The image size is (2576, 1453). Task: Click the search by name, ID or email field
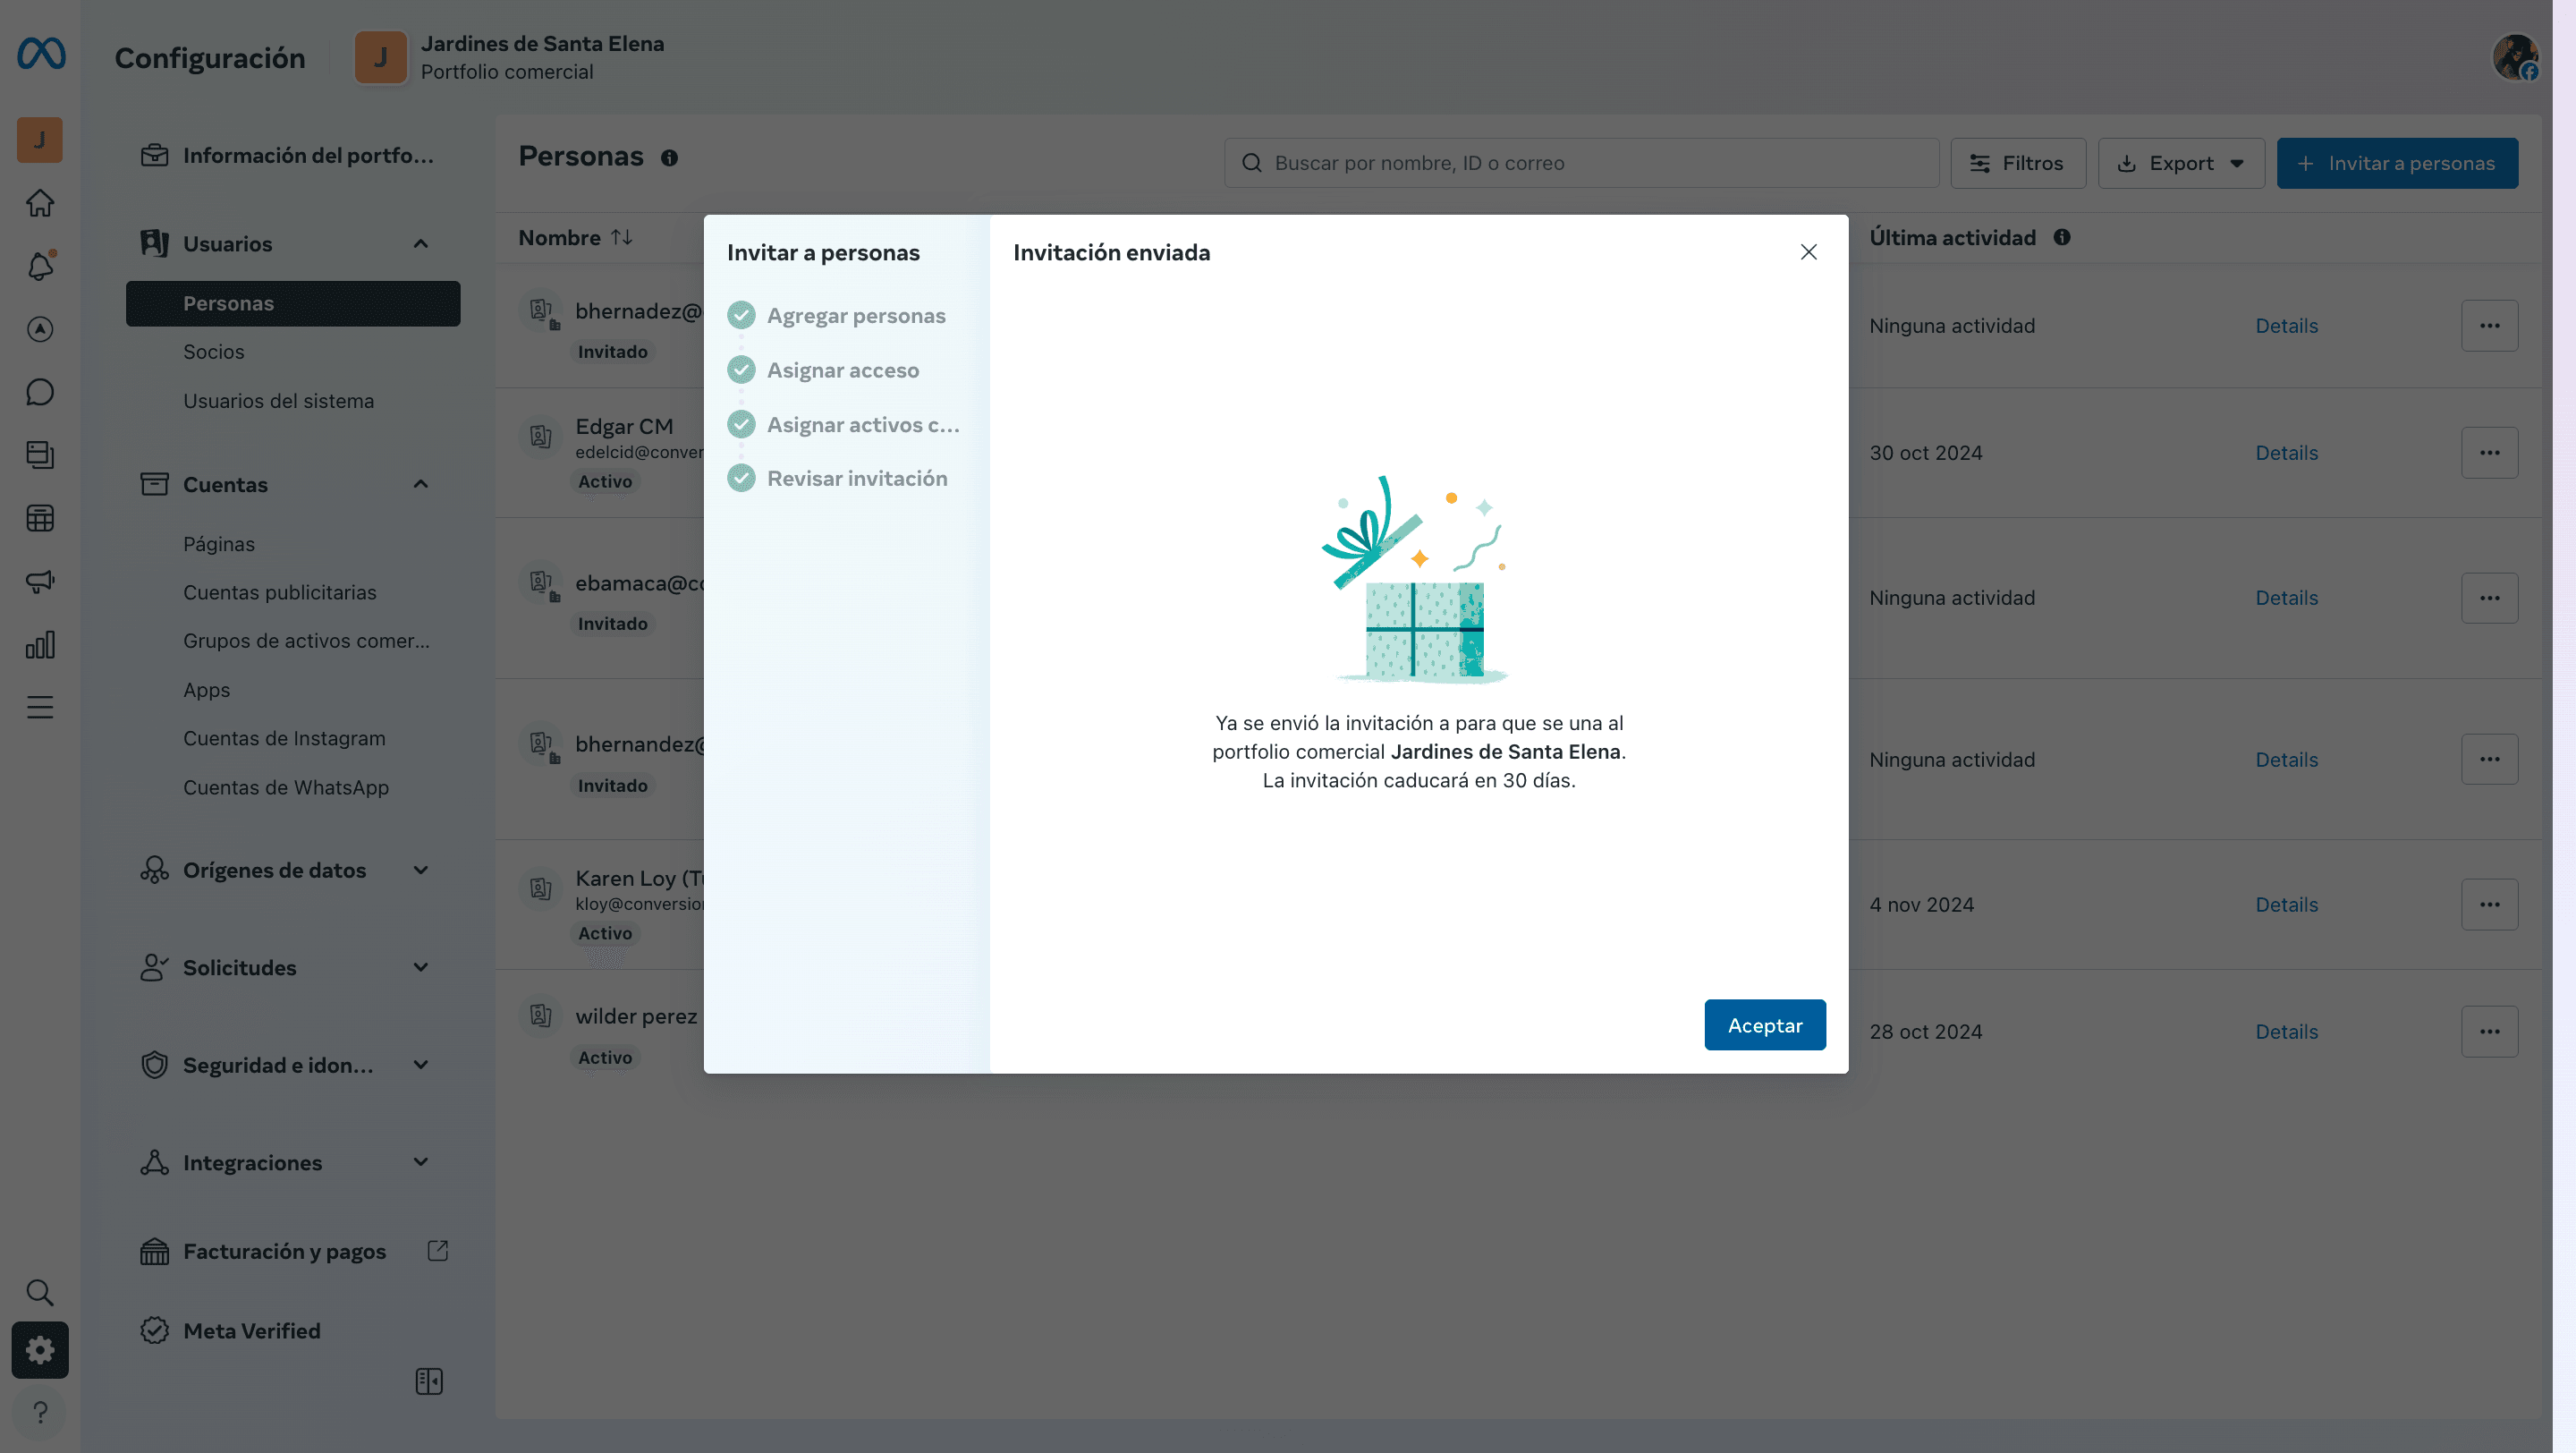pyautogui.click(x=1581, y=163)
